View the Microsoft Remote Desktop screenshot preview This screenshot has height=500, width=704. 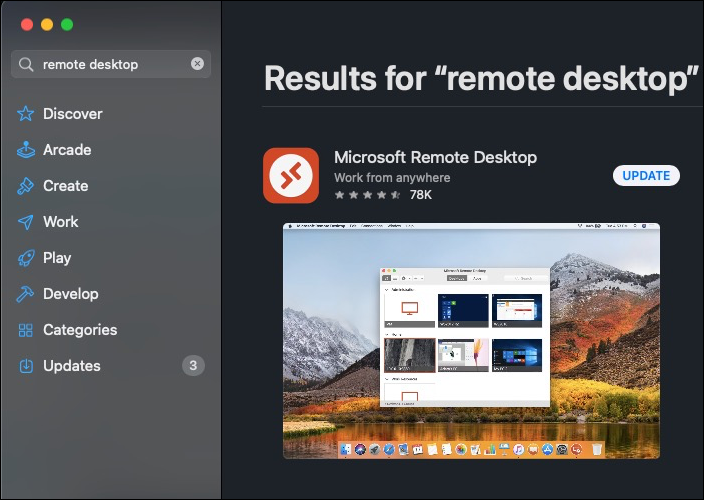point(471,340)
